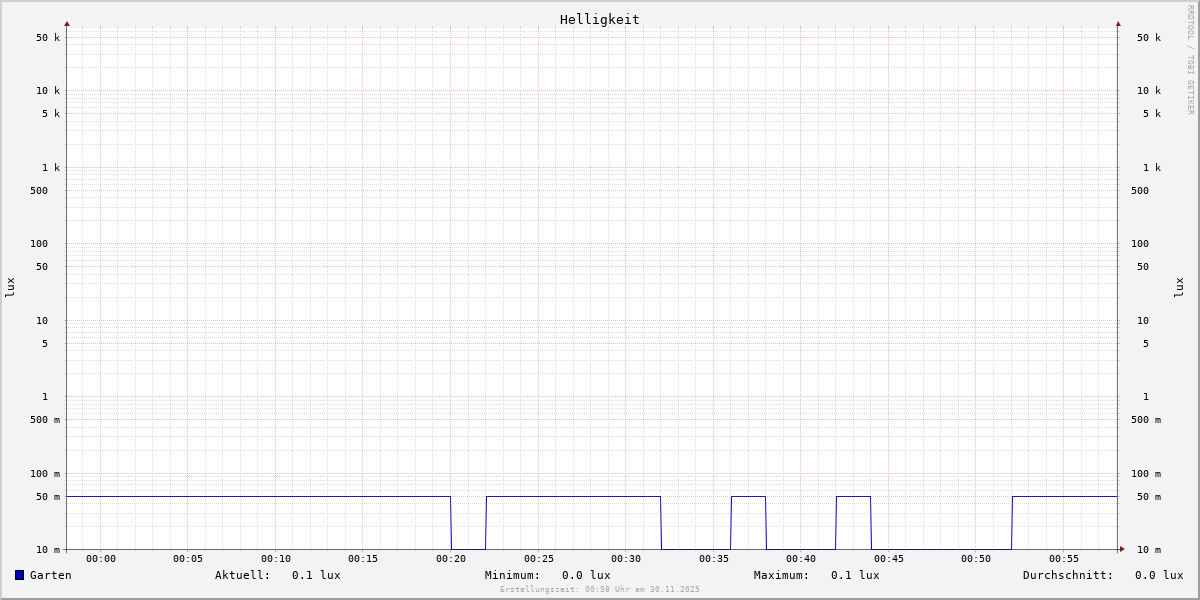Click the 10 k label on right axis
Image resolution: width=1200 pixels, height=600 pixels.
[x=1149, y=91]
